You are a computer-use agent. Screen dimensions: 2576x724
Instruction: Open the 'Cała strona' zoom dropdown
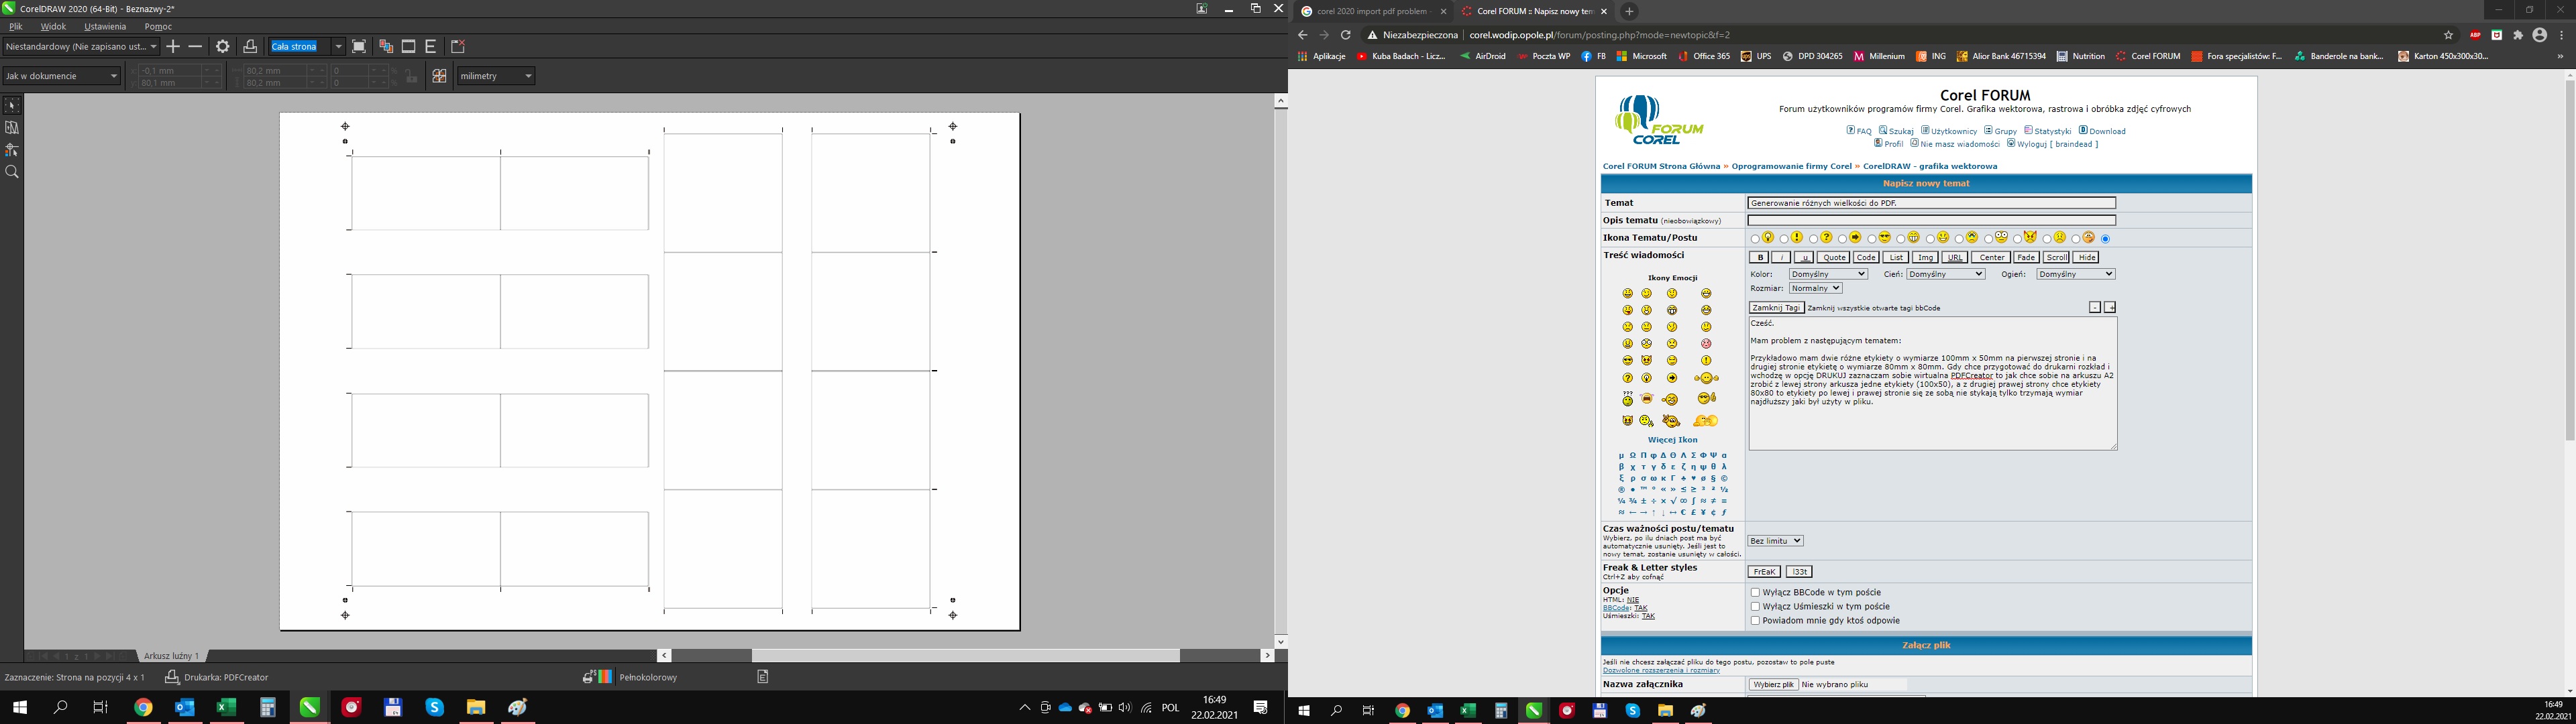pos(338,47)
